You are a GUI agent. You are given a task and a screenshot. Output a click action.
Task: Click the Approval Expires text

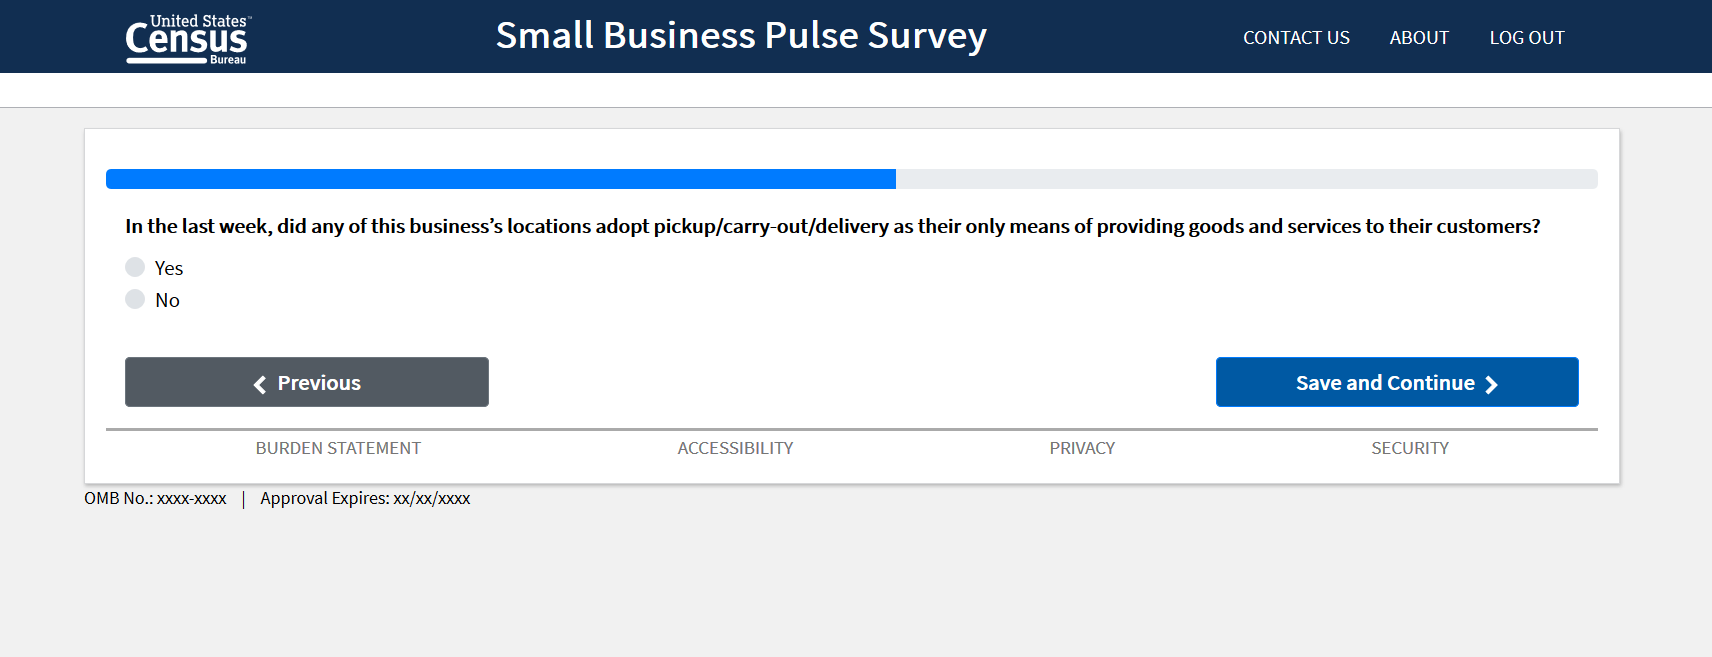click(365, 498)
